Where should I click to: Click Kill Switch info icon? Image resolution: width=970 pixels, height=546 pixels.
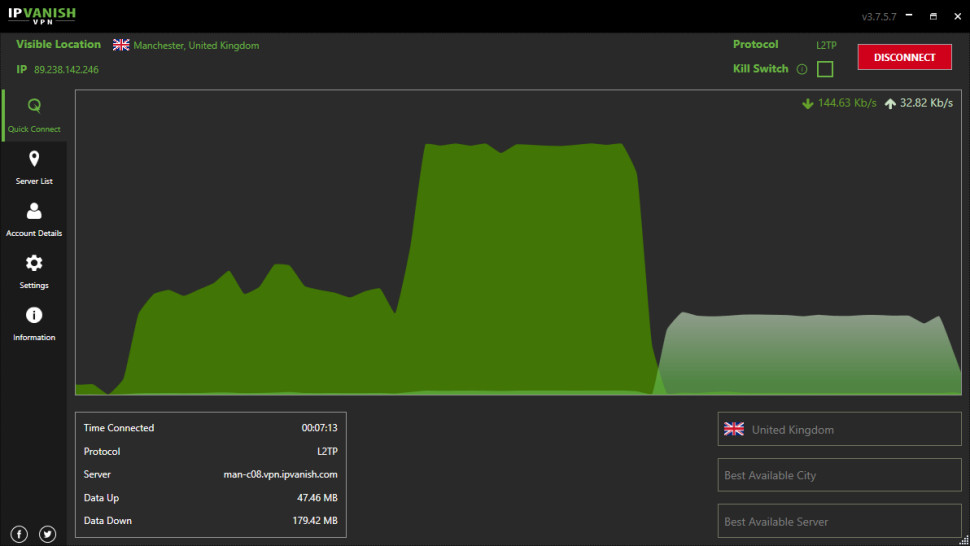802,69
